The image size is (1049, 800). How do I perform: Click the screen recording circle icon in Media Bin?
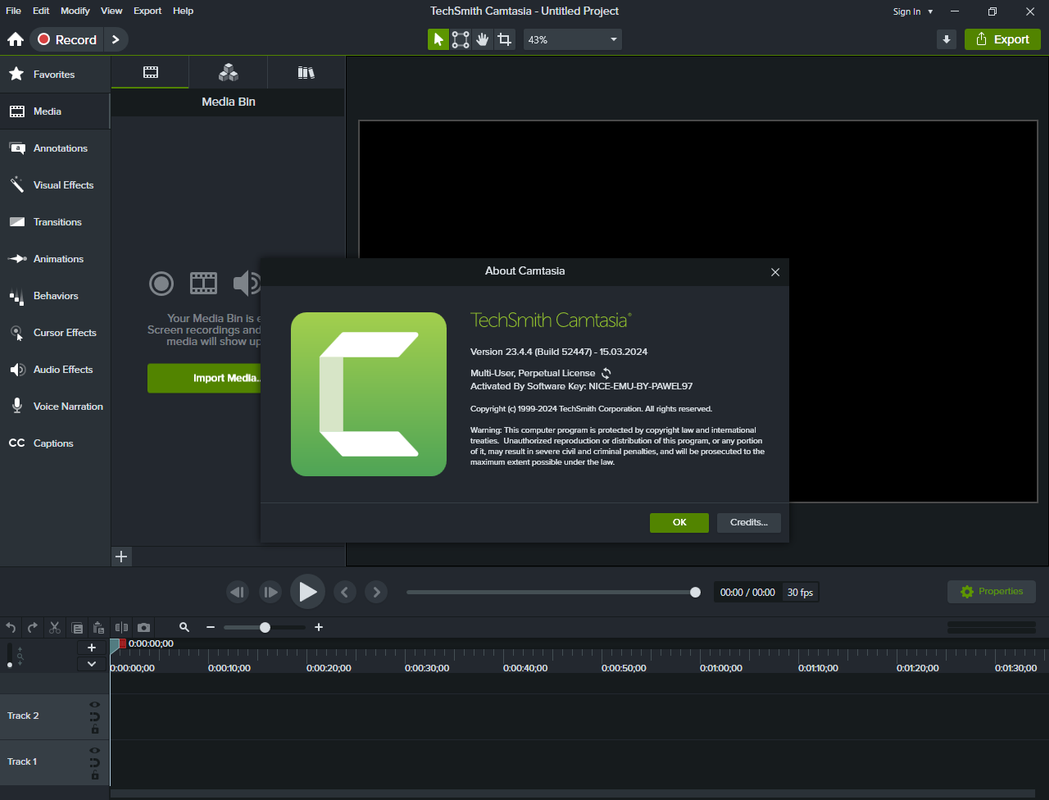tap(161, 284)
